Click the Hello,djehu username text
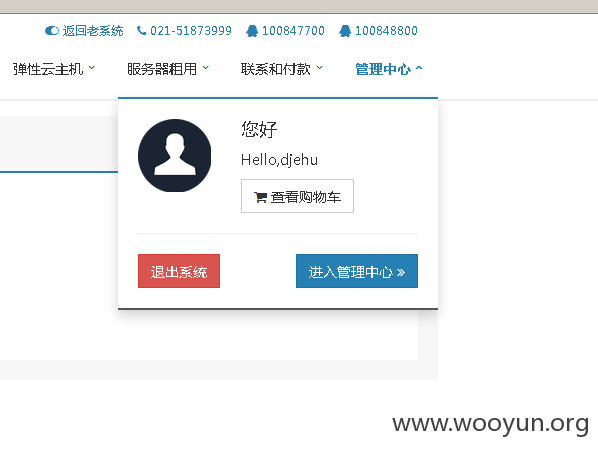This screenshot has height=452, width=598. (x=279, y=160)
